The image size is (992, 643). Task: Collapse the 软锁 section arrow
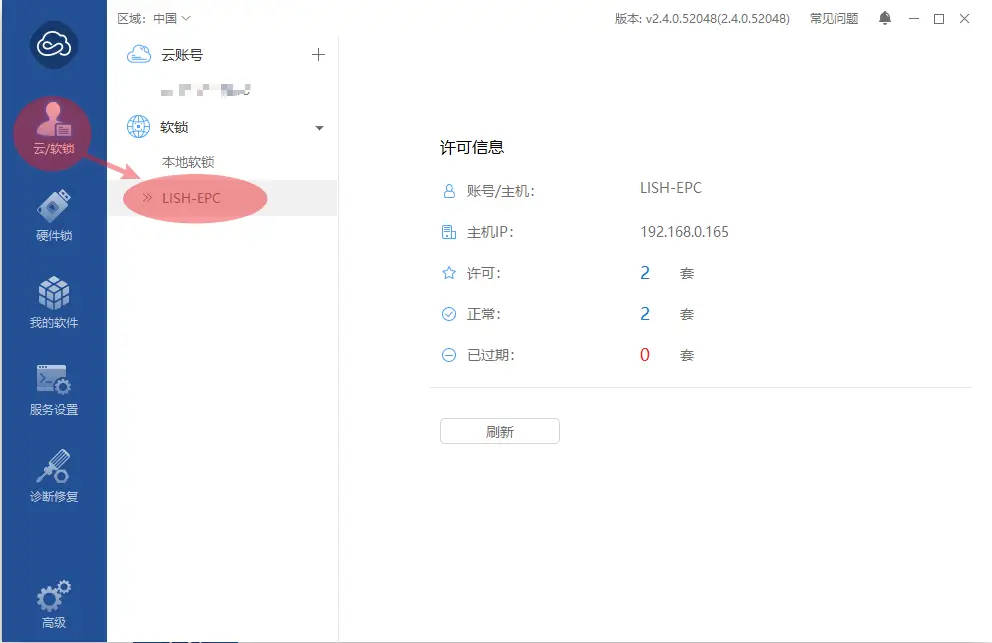pyautogui.click(x=319, y=128)
